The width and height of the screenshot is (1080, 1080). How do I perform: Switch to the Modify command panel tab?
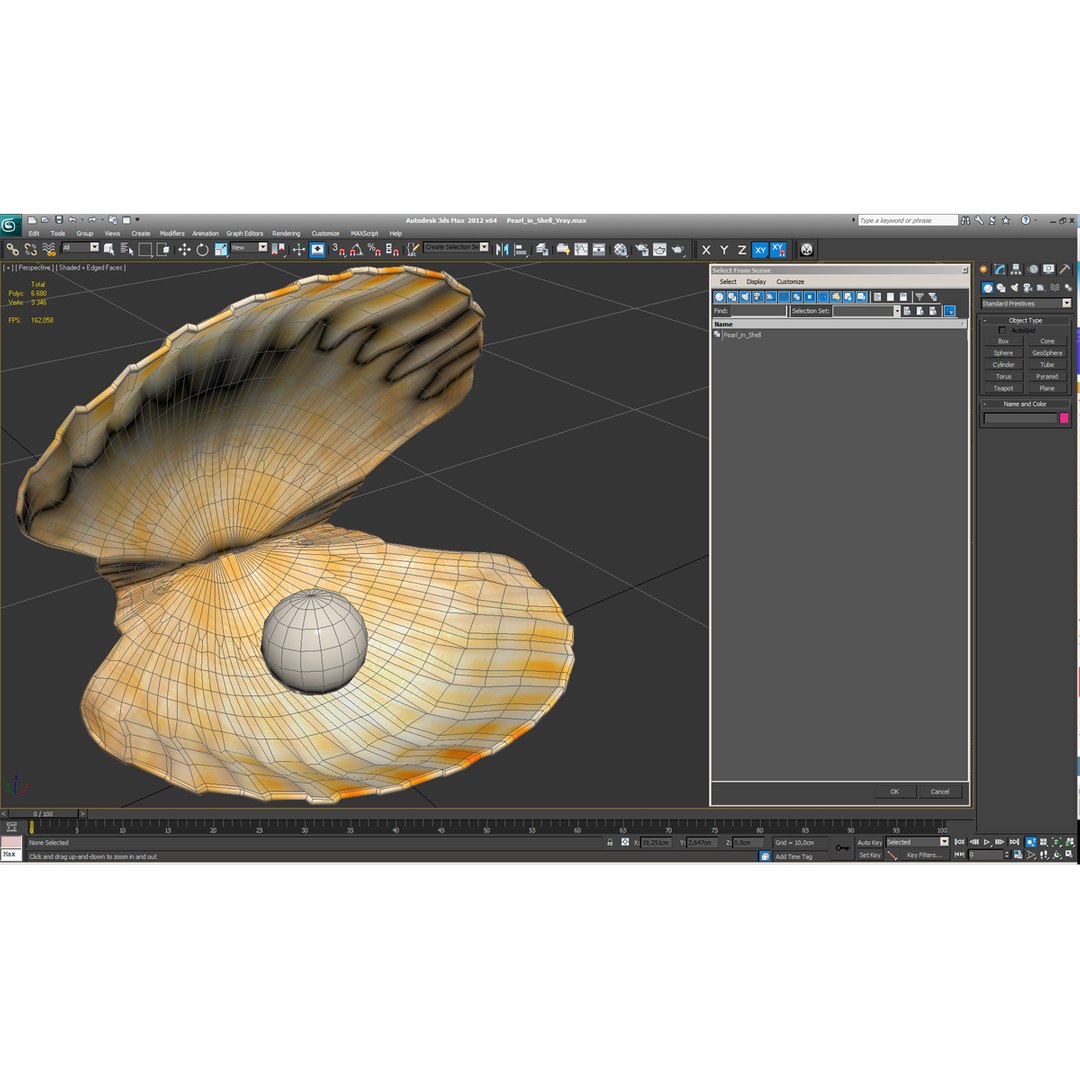pyautogui.click(x=999, y=269)
